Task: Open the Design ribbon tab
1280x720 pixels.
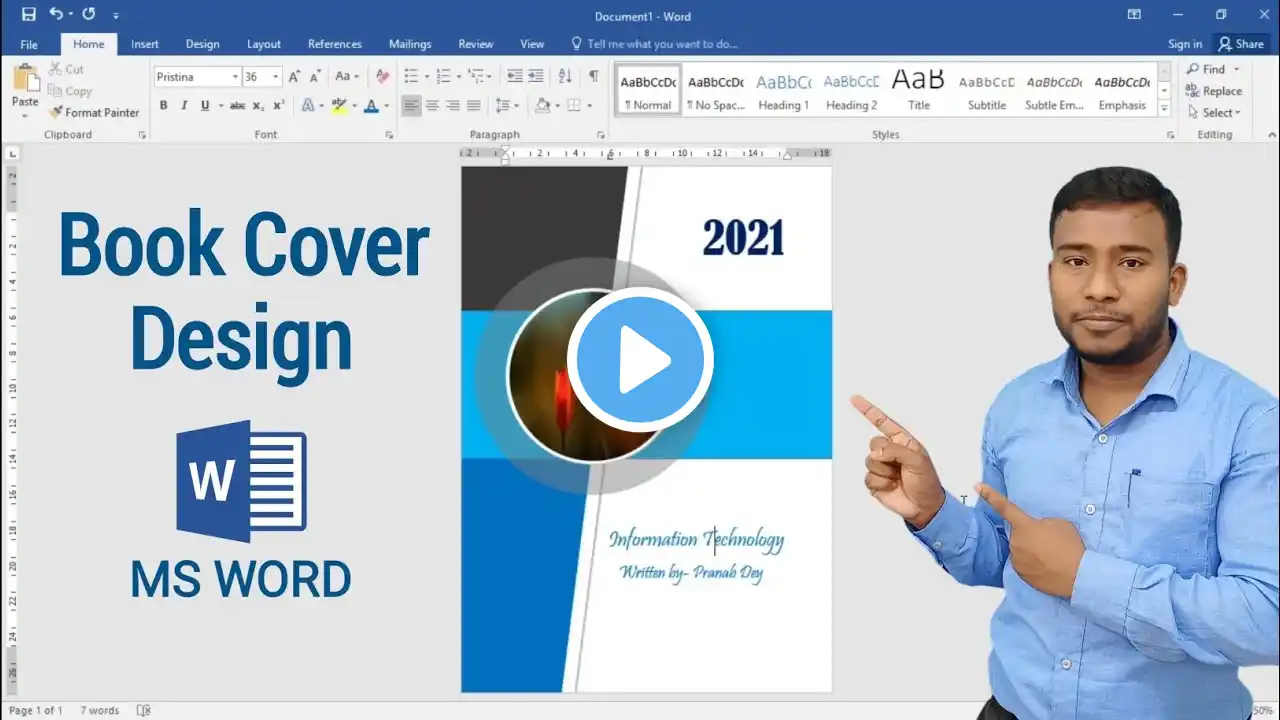Action: pyautogui.click(x=202, y=44)
